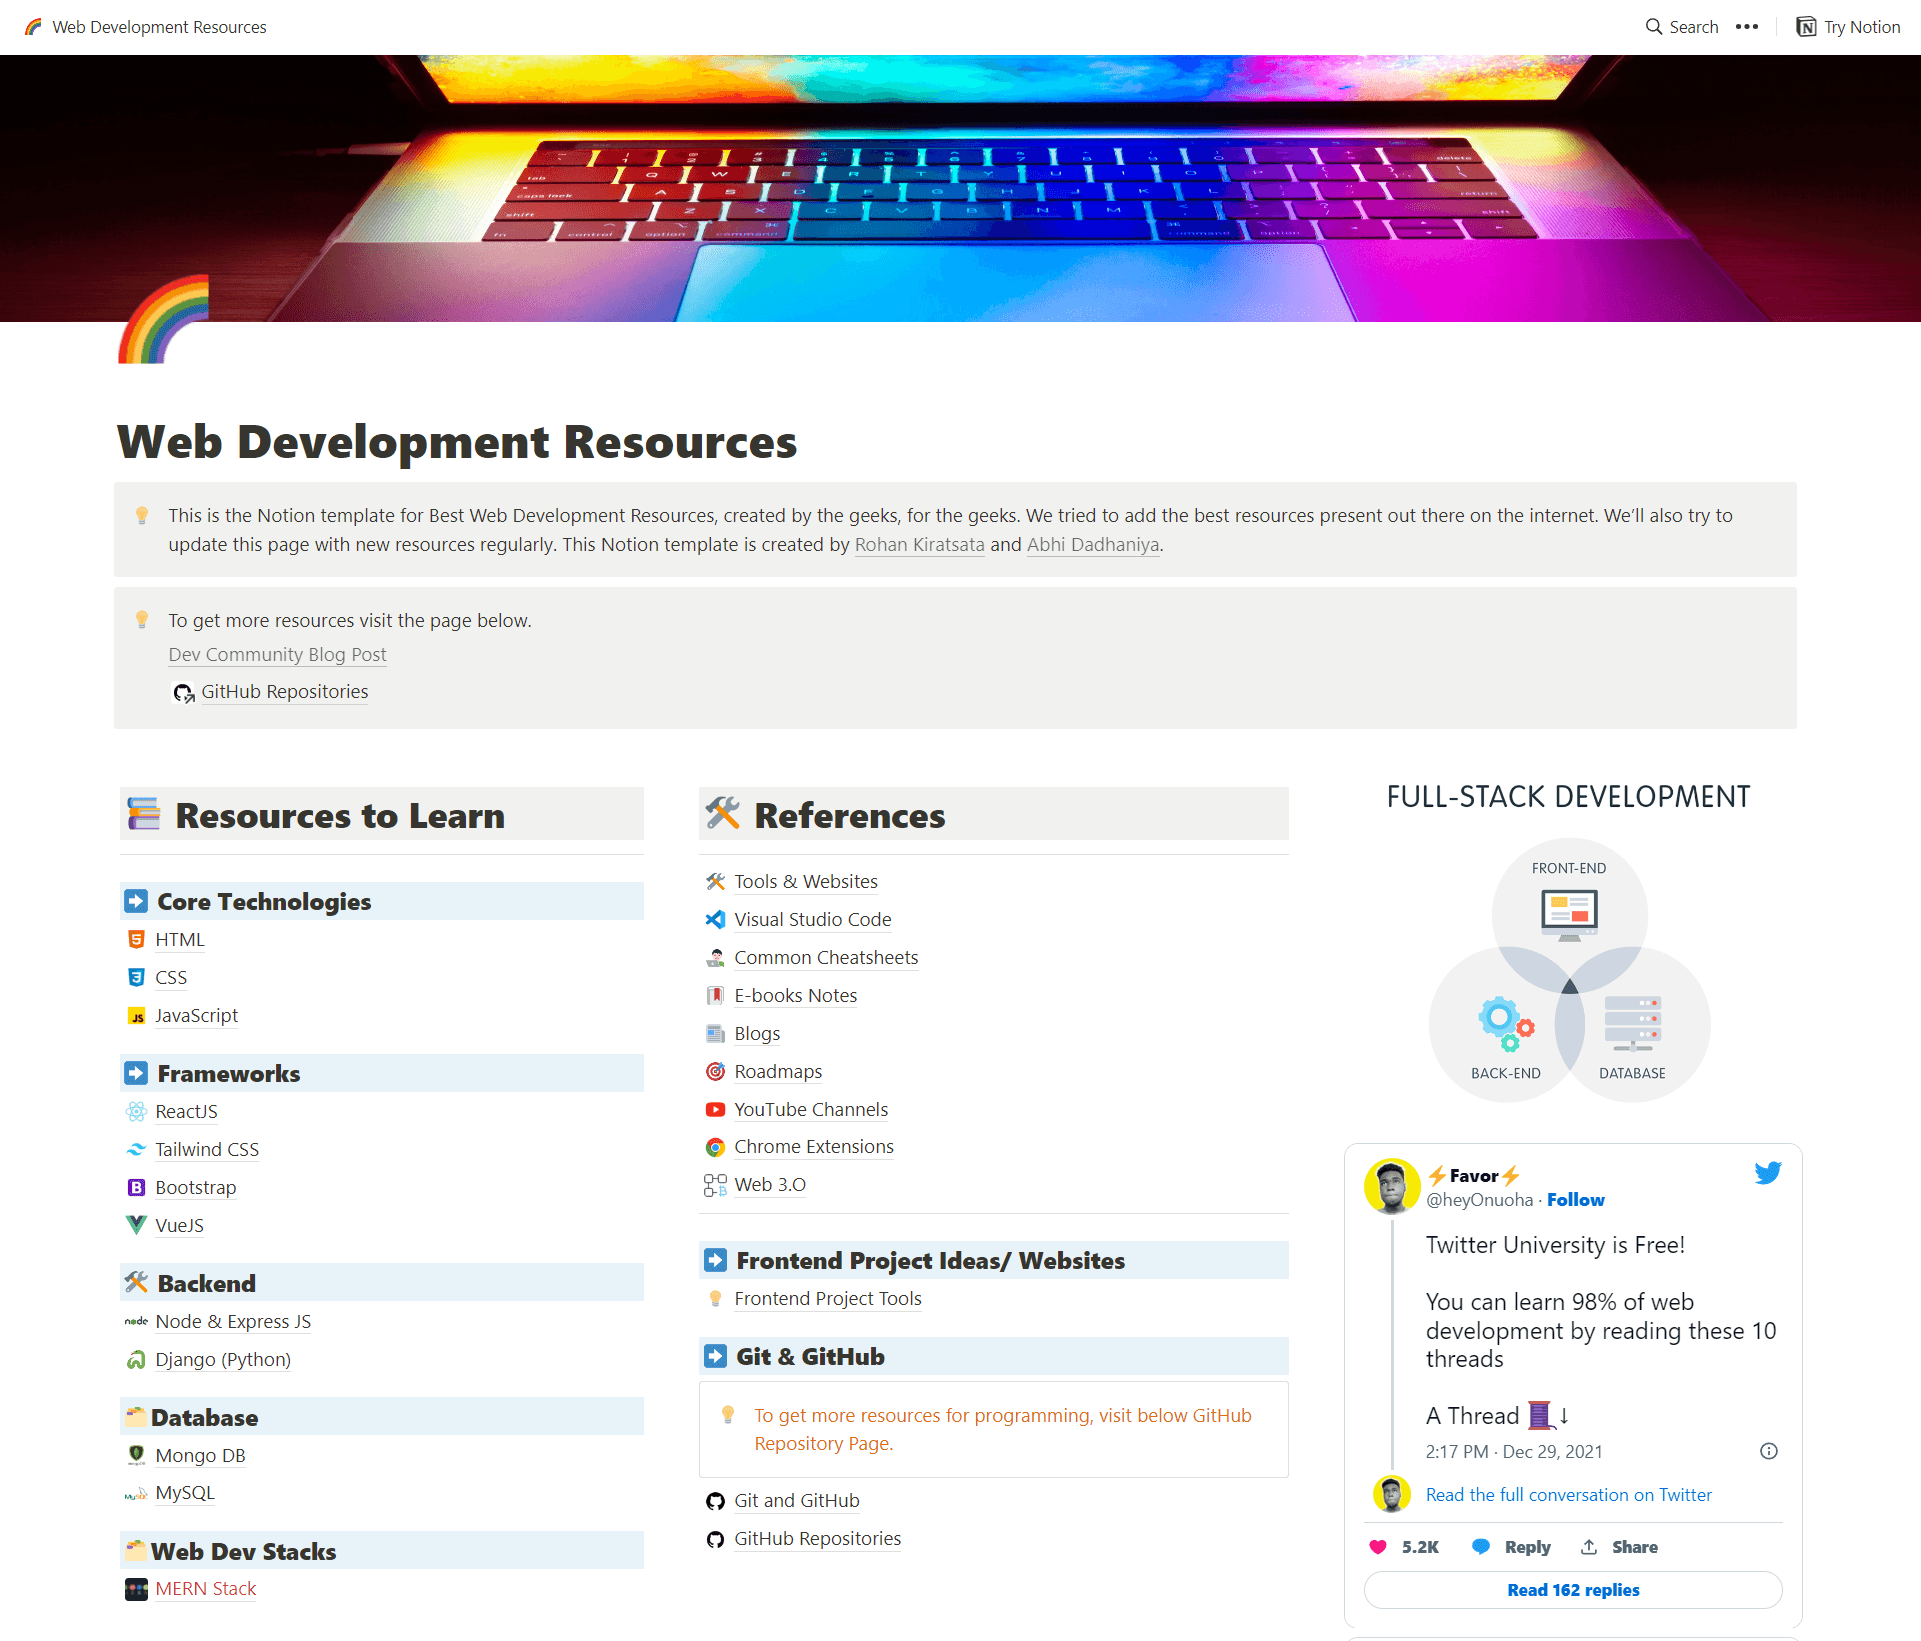Click the Reply icon on the tweet
The image size is (1921, 1641).
pyautogui.click(x=1482, y=1547)
